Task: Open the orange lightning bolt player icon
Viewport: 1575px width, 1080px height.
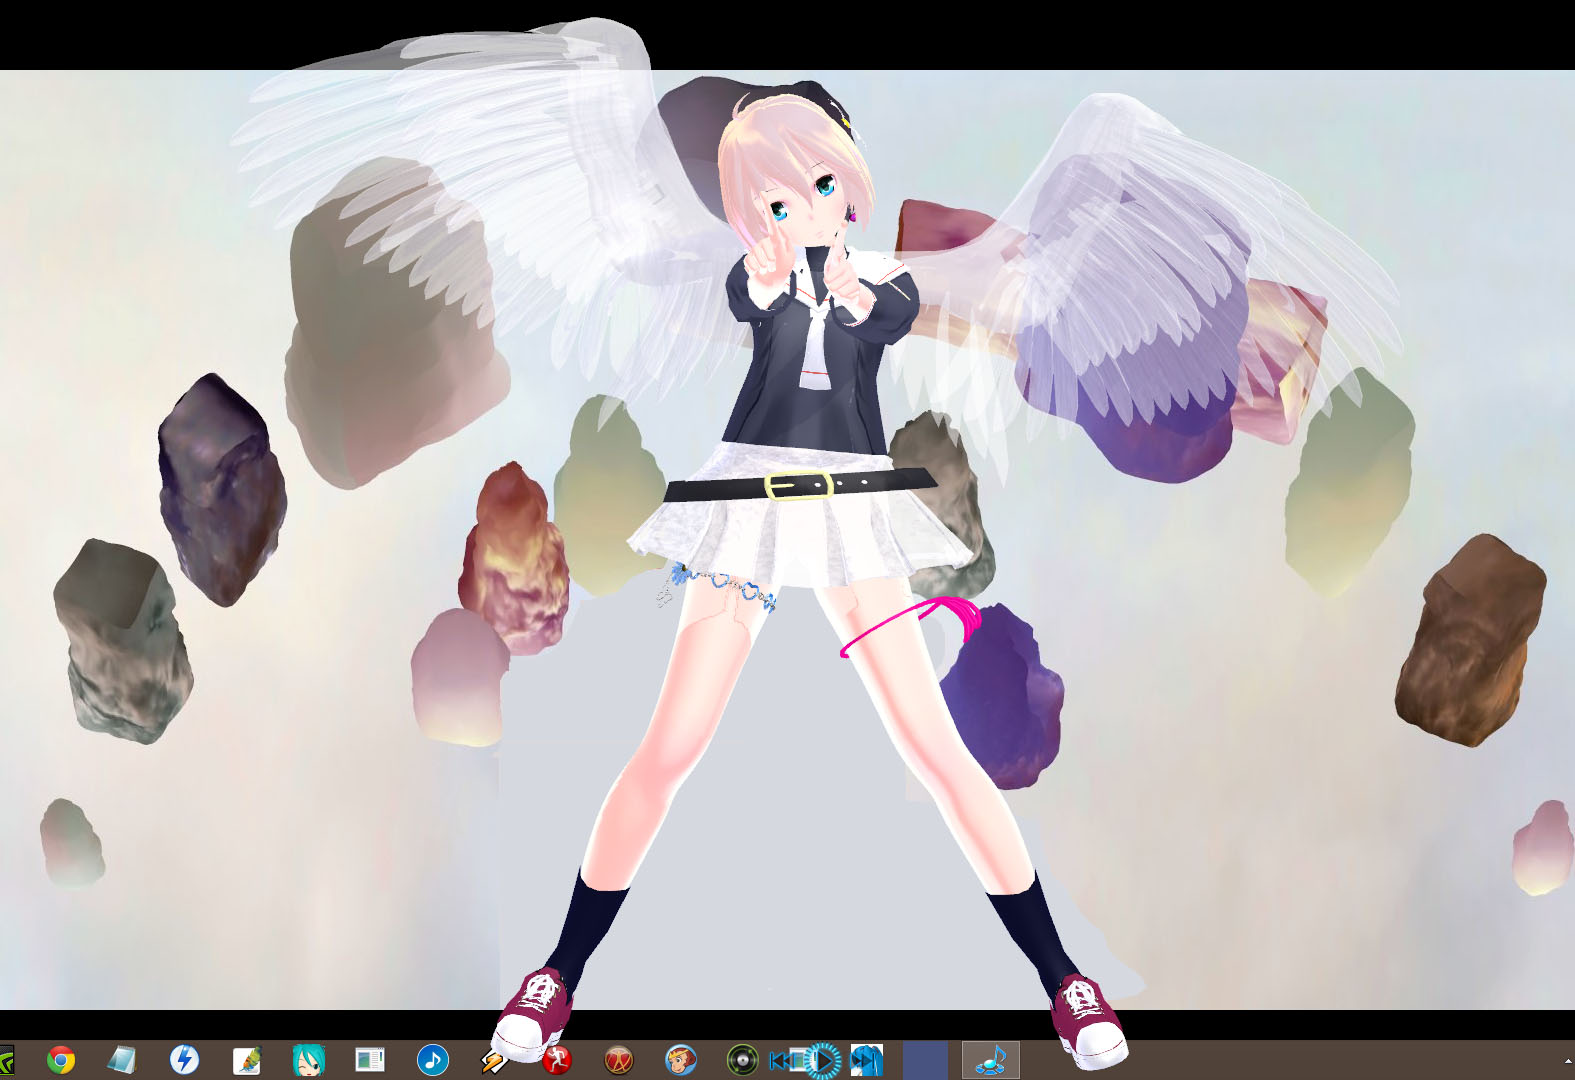Action: [494, 1060]
